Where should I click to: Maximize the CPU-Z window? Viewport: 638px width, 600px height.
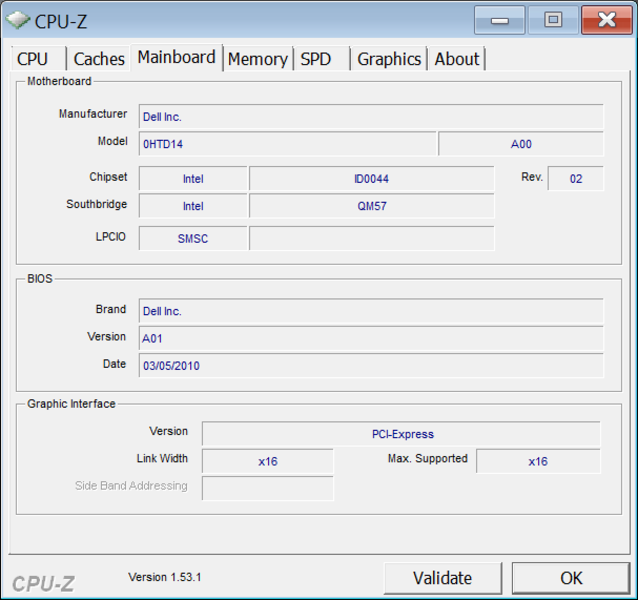click(x=553, y=20)
